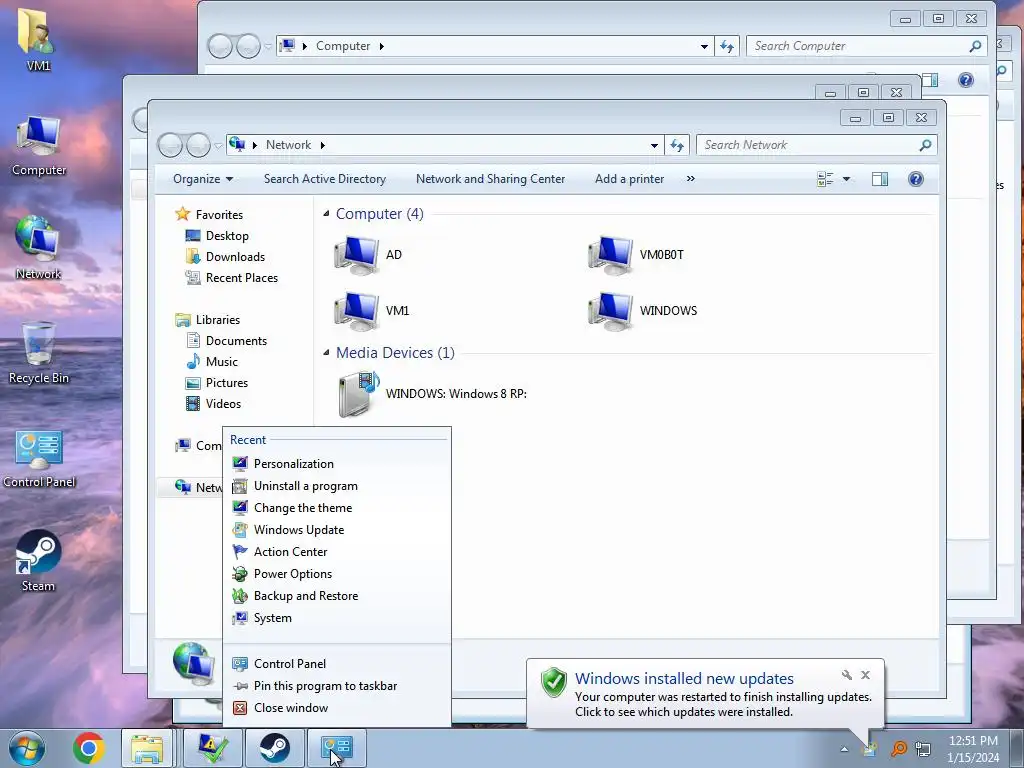Choose Uninstall a program from jump list
1024x768 pixels.
(x=337, y=486)
